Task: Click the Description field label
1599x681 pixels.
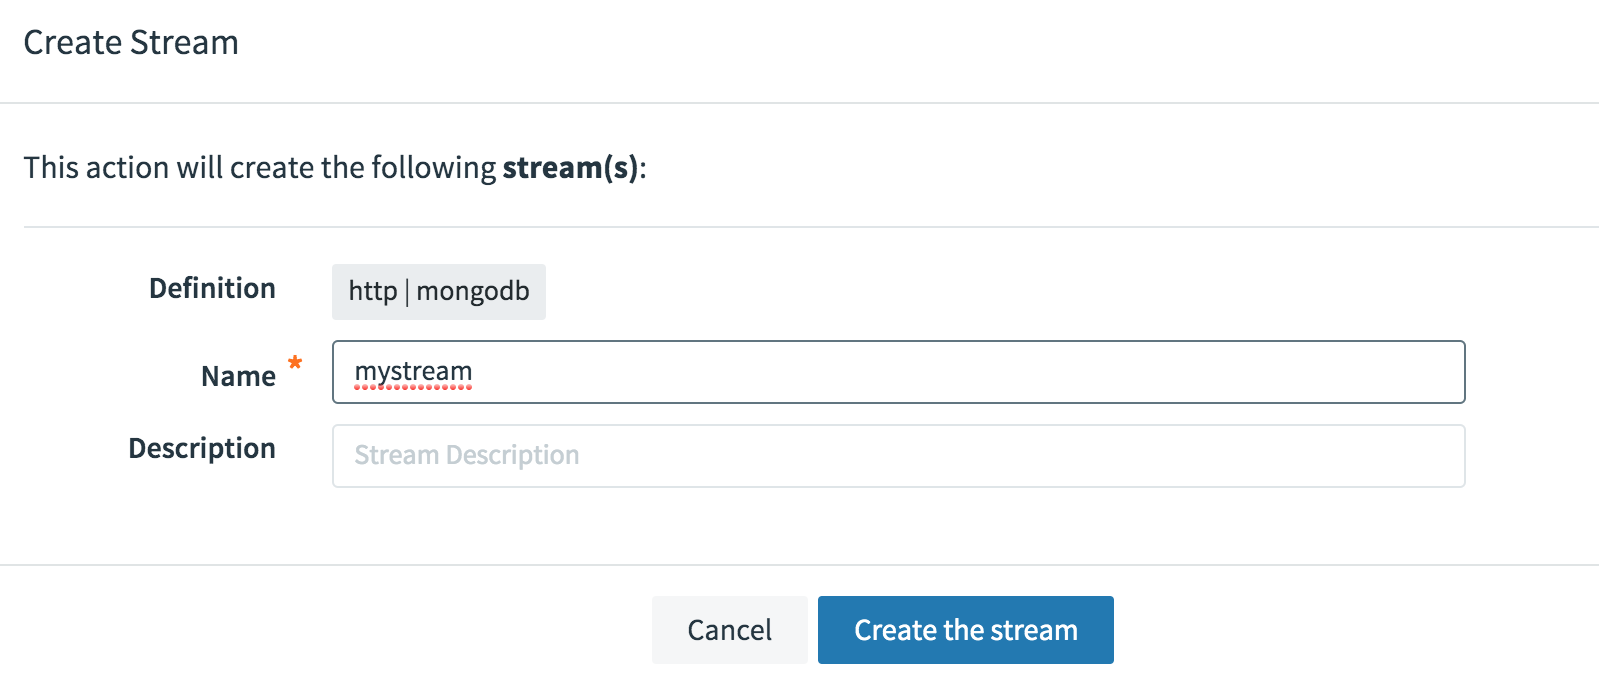Action: [x=202, y=448]
